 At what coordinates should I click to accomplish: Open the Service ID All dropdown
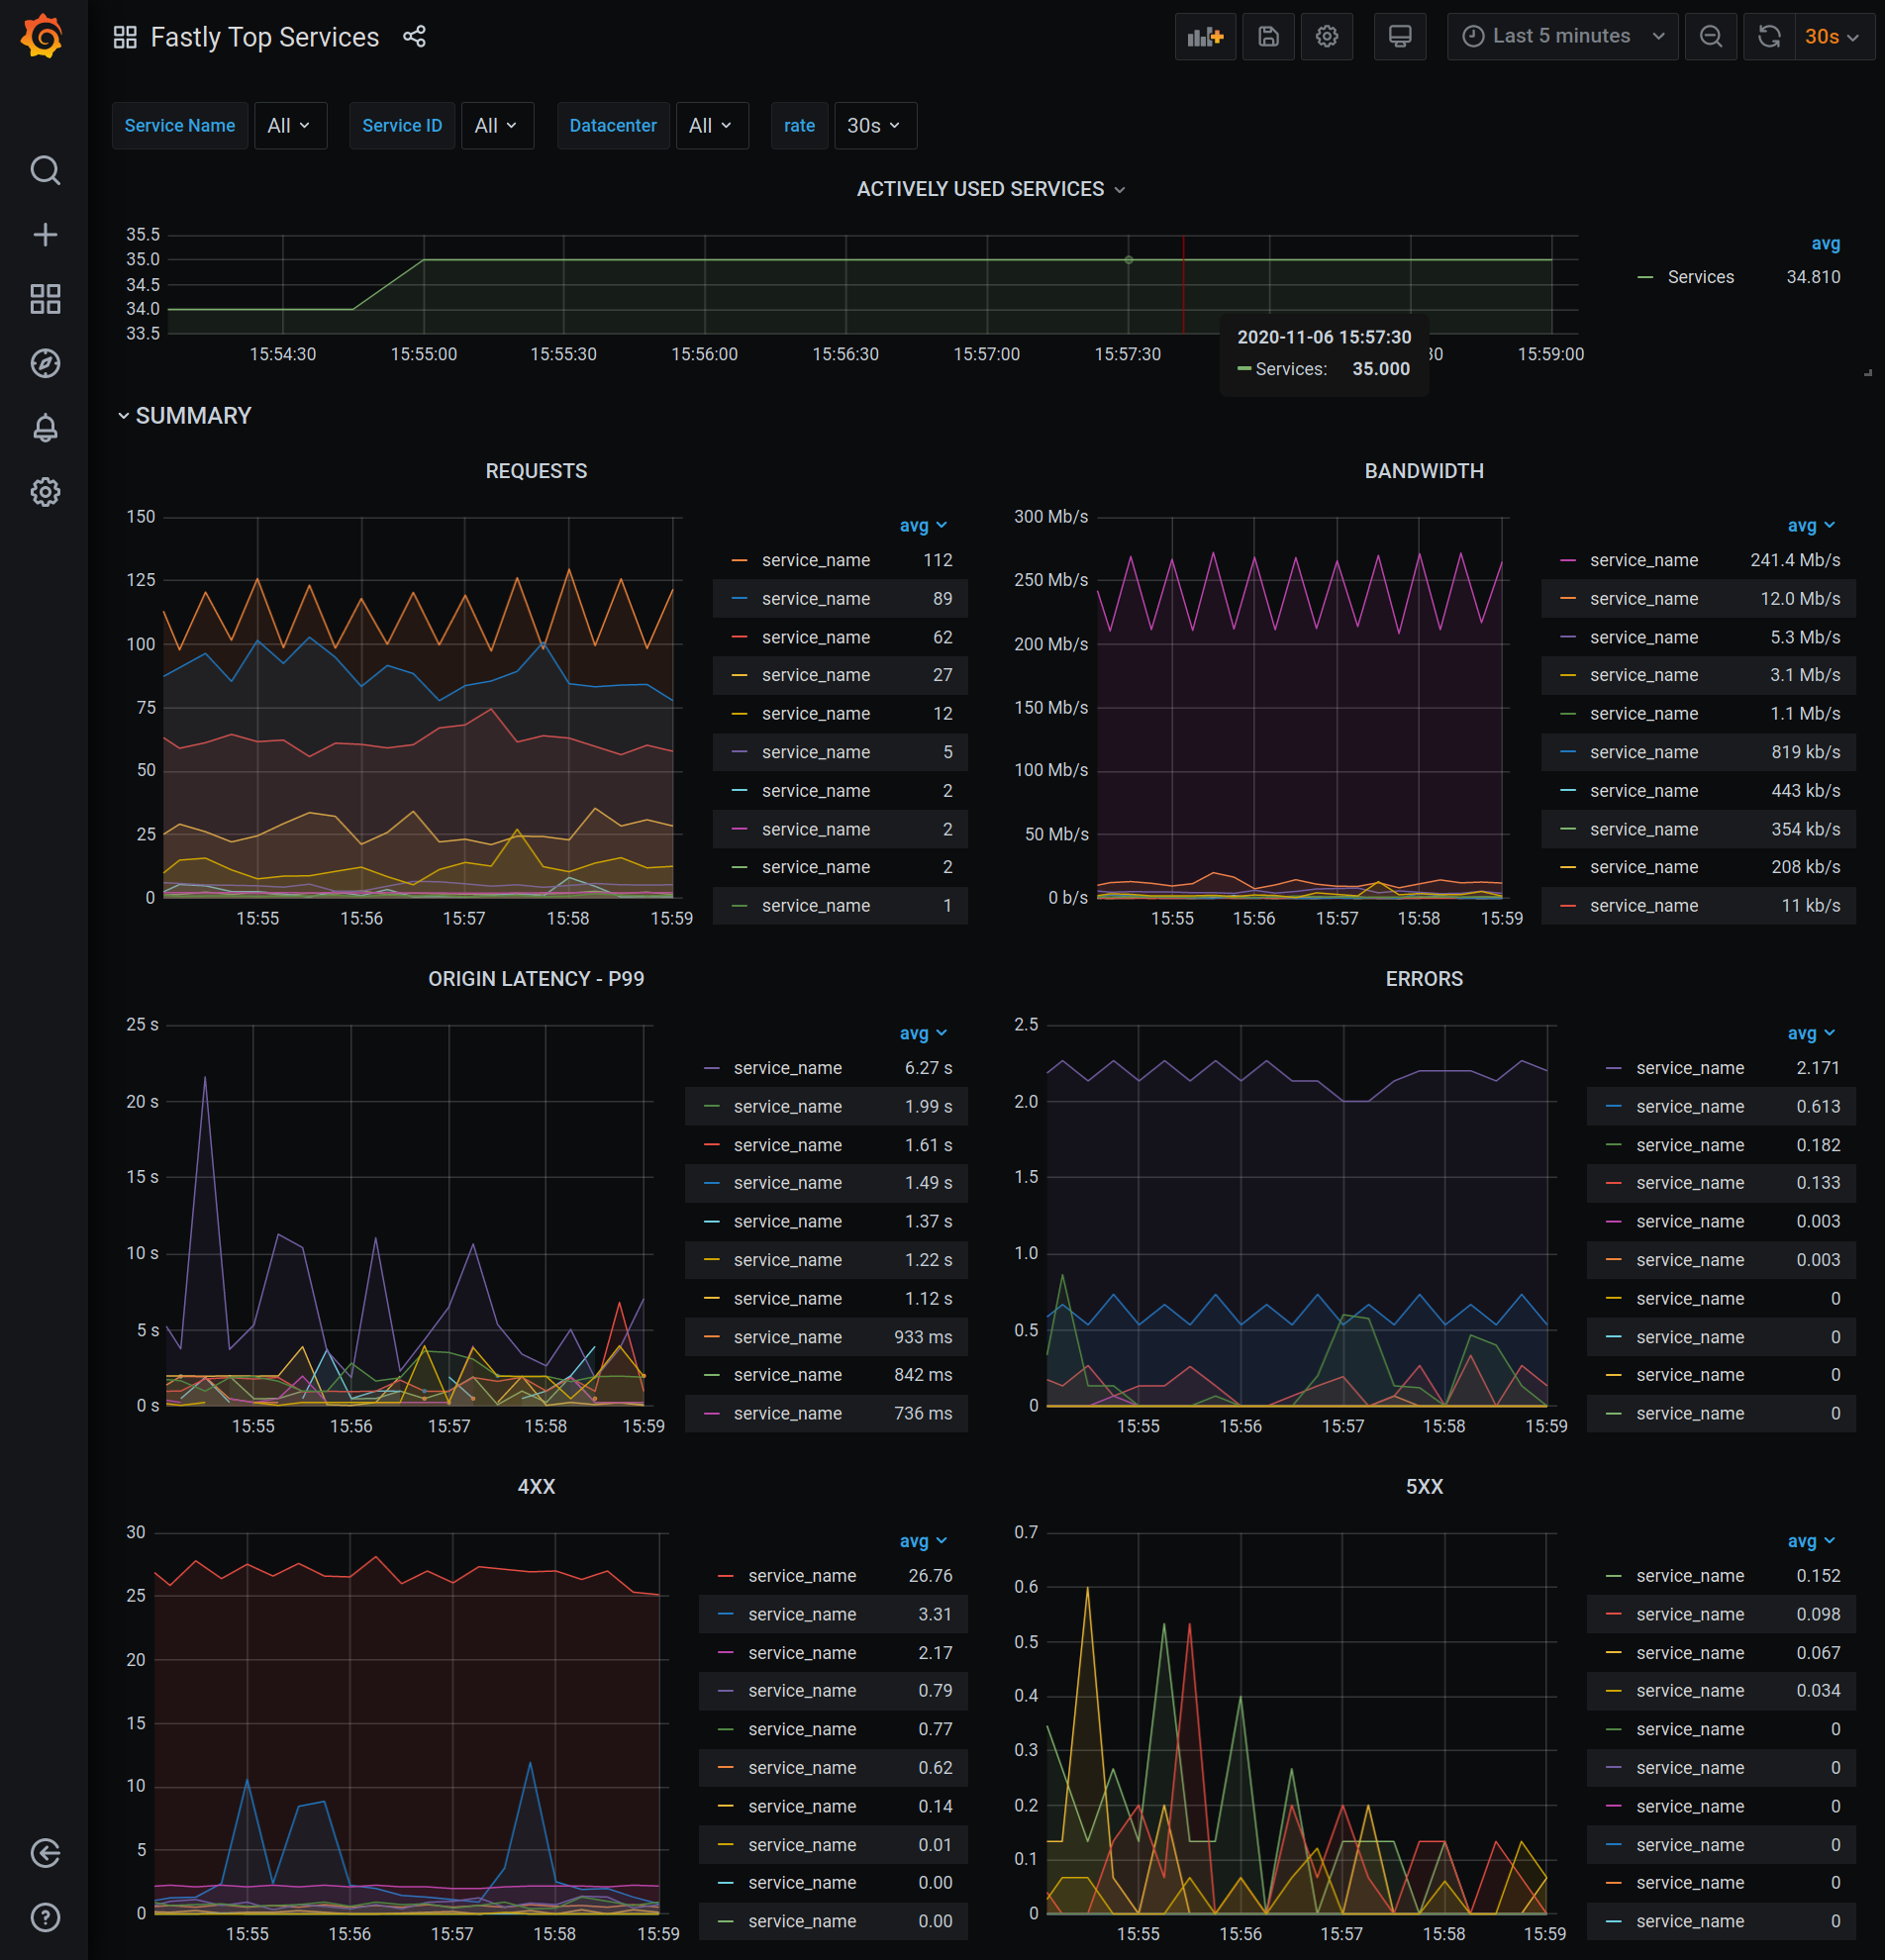coord(497,126)
